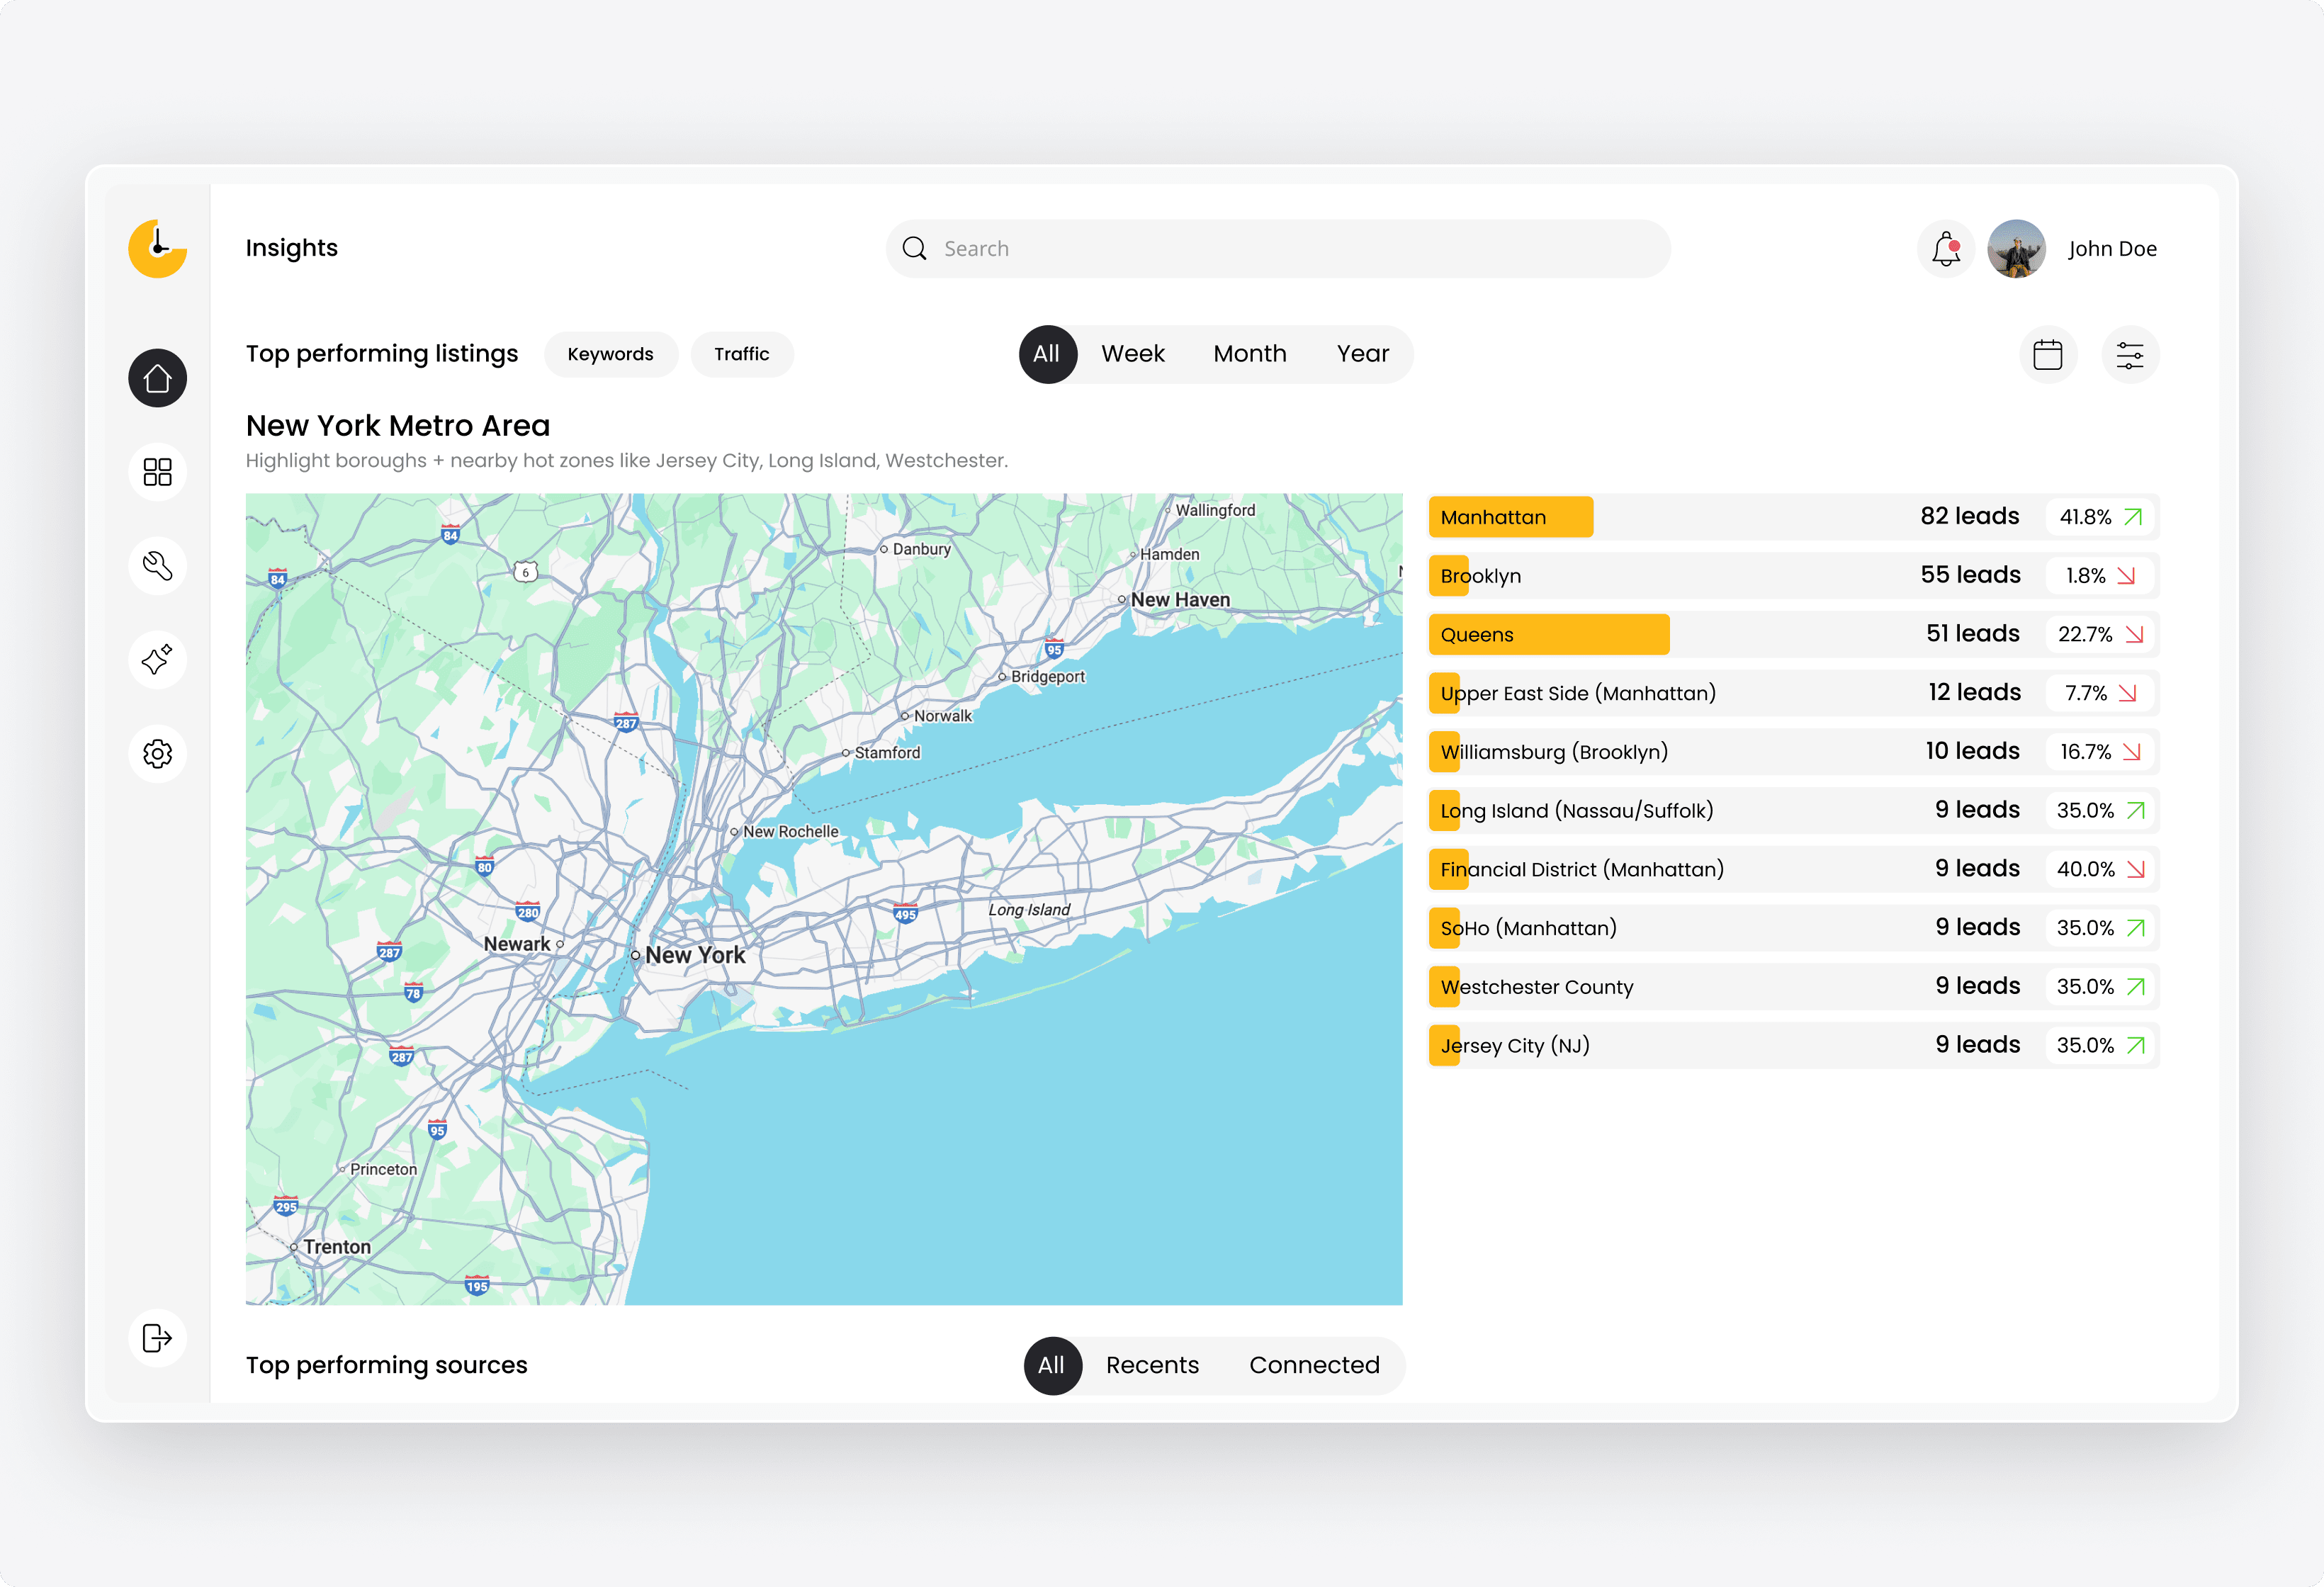Select Financial District (Manhattan) row label
The image size is (2324, 1587).
pyautogui.click(x=1582, y=869)
